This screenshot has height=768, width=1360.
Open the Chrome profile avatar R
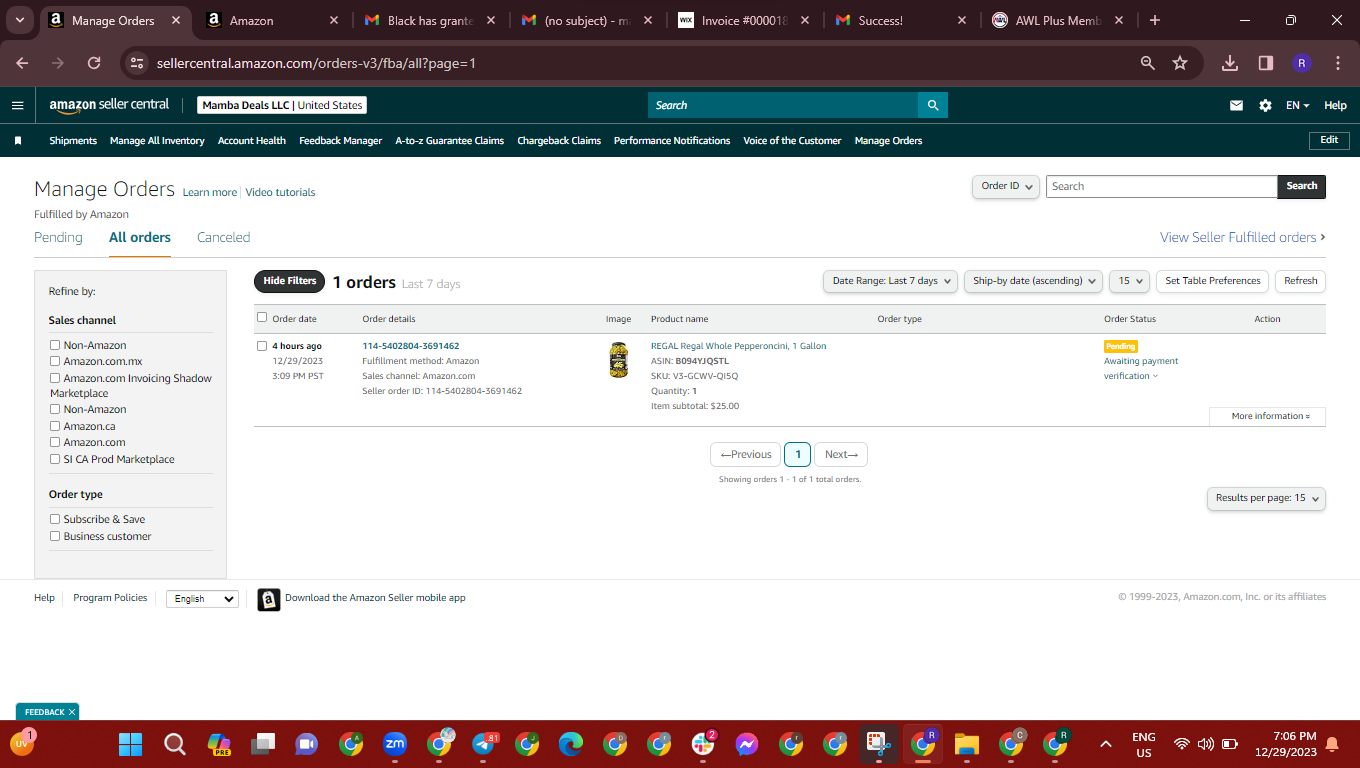(x=1301, y=63)
